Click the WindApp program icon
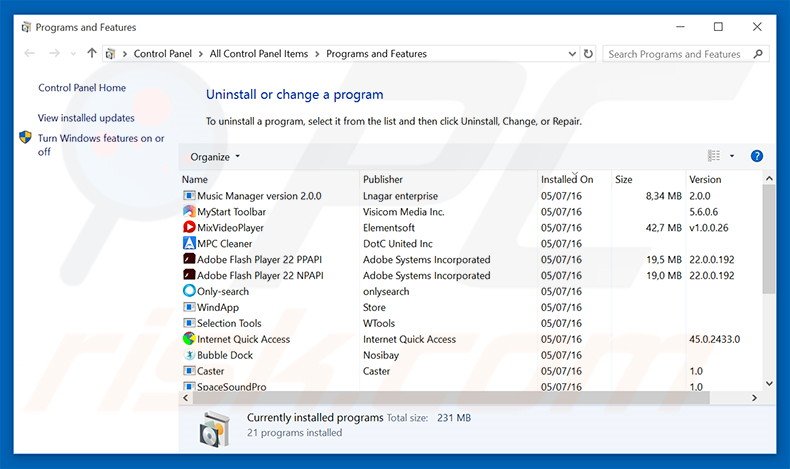 pyautogui.click(x=189, y=307)
